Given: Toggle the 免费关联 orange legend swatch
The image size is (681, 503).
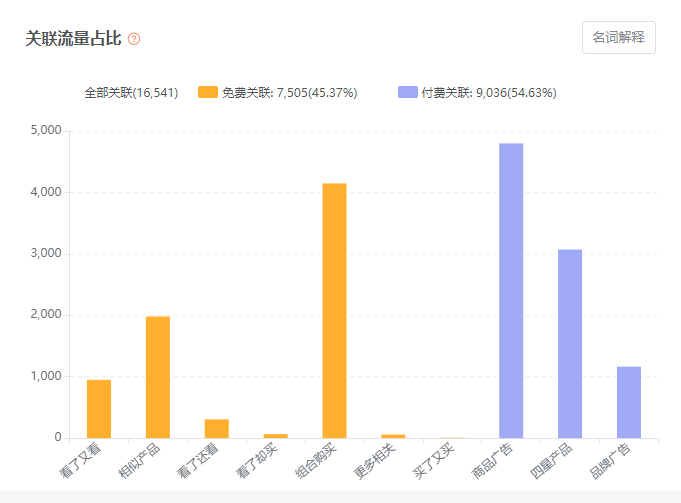Looking at the screenshot, I should tap(208, 92).
